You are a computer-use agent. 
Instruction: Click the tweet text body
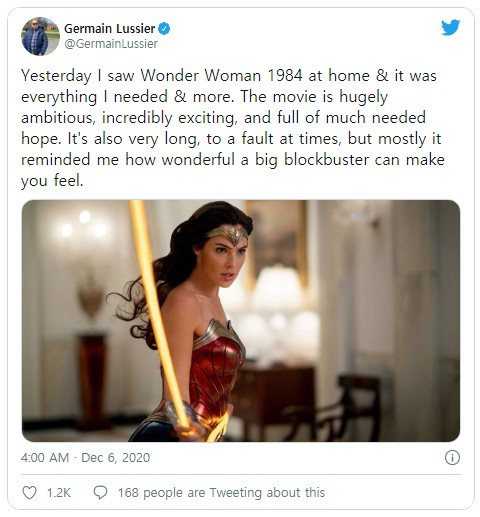pos(233,128)
